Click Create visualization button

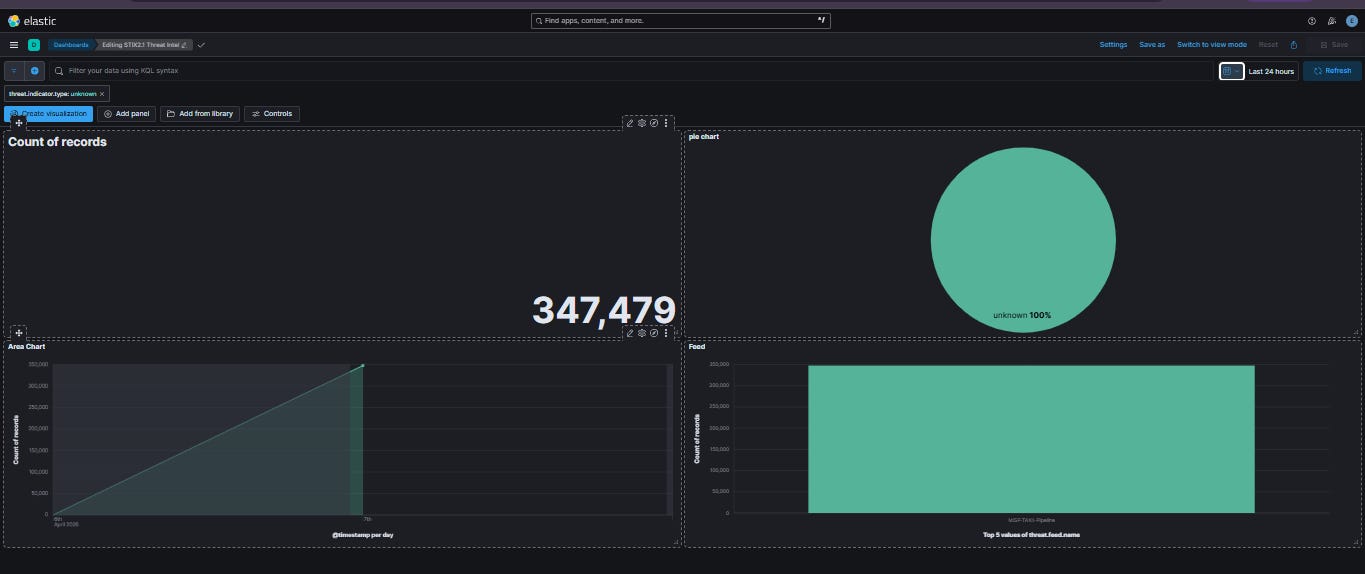[x=49, y=114]
